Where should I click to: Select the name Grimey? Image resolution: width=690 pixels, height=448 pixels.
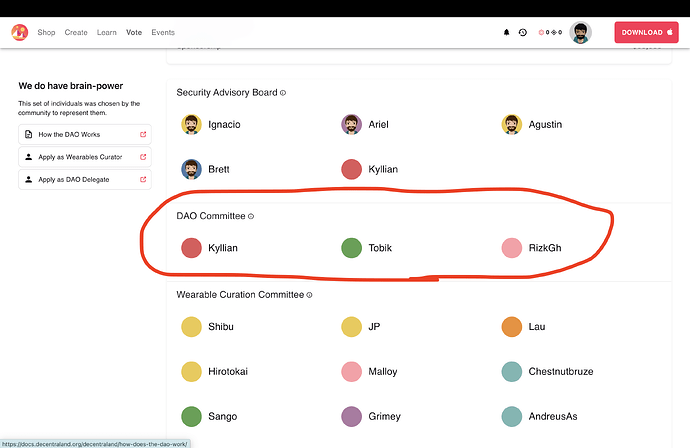click(x=385, y=416)
